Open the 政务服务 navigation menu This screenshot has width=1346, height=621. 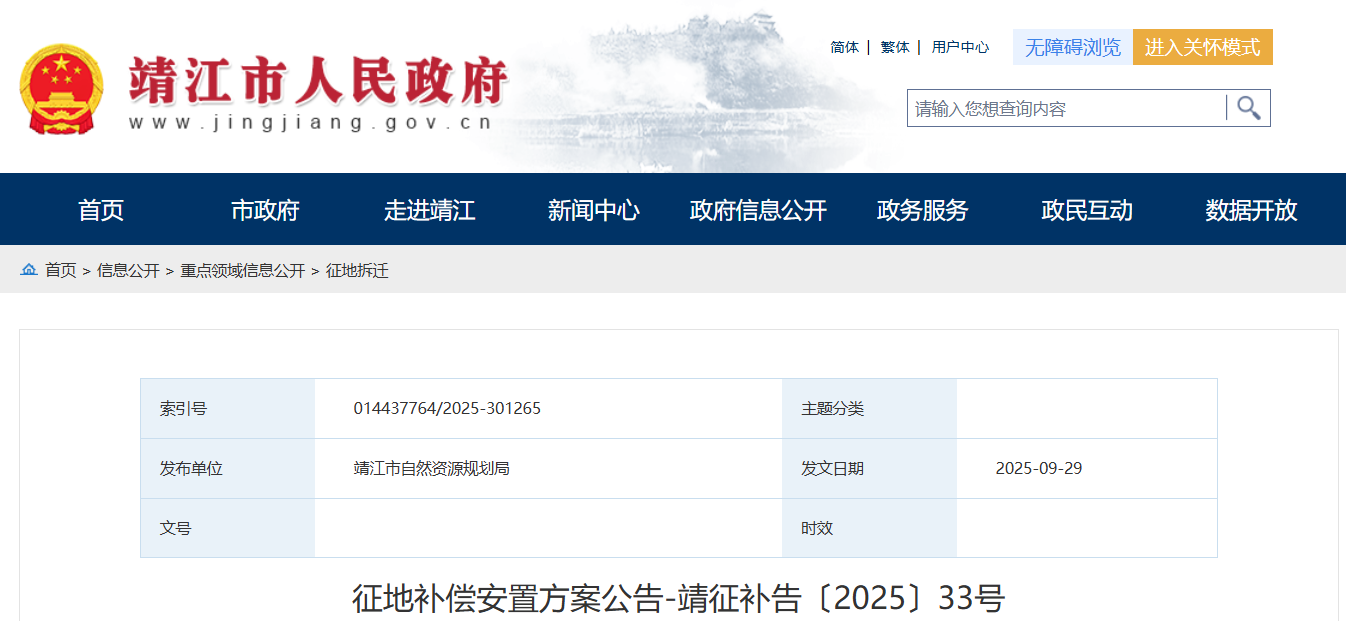coord(922,210)
